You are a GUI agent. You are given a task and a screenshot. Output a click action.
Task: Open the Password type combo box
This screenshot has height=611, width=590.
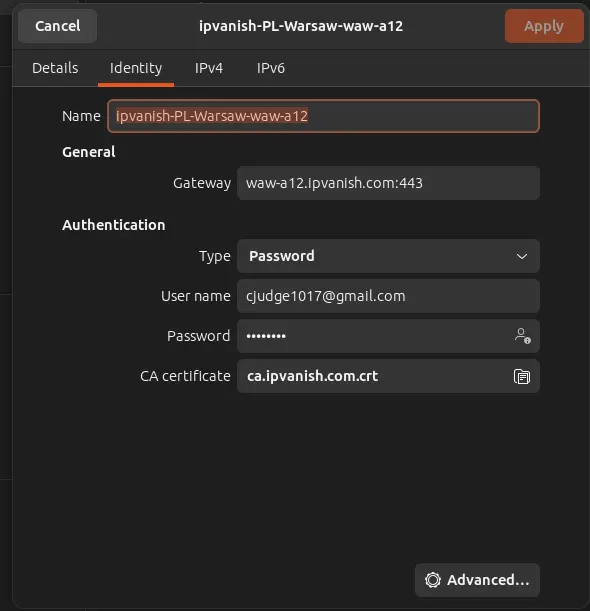[388, 256]
